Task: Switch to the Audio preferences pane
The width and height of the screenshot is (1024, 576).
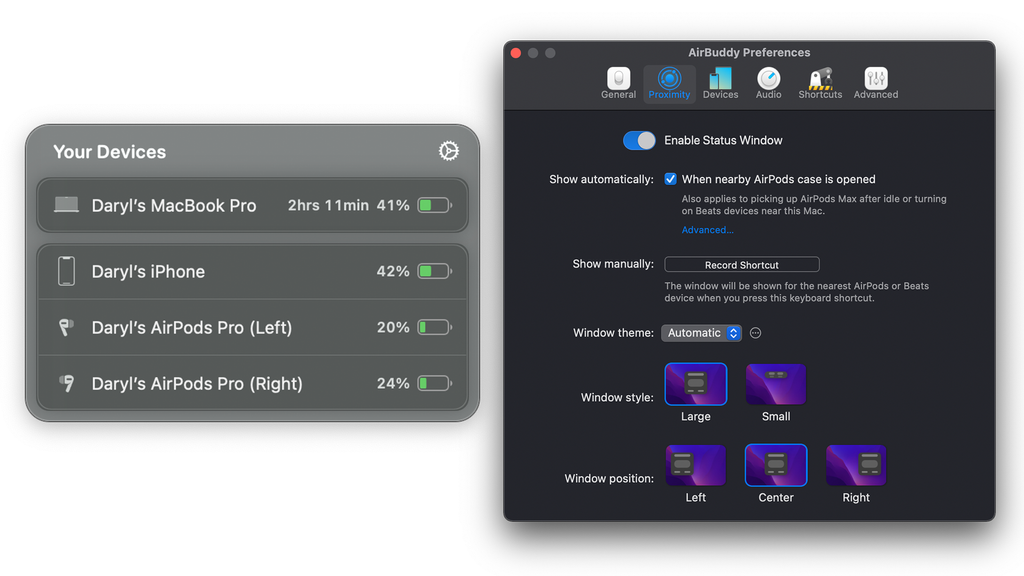Action: pyautogui.click(x=768, y=82)
